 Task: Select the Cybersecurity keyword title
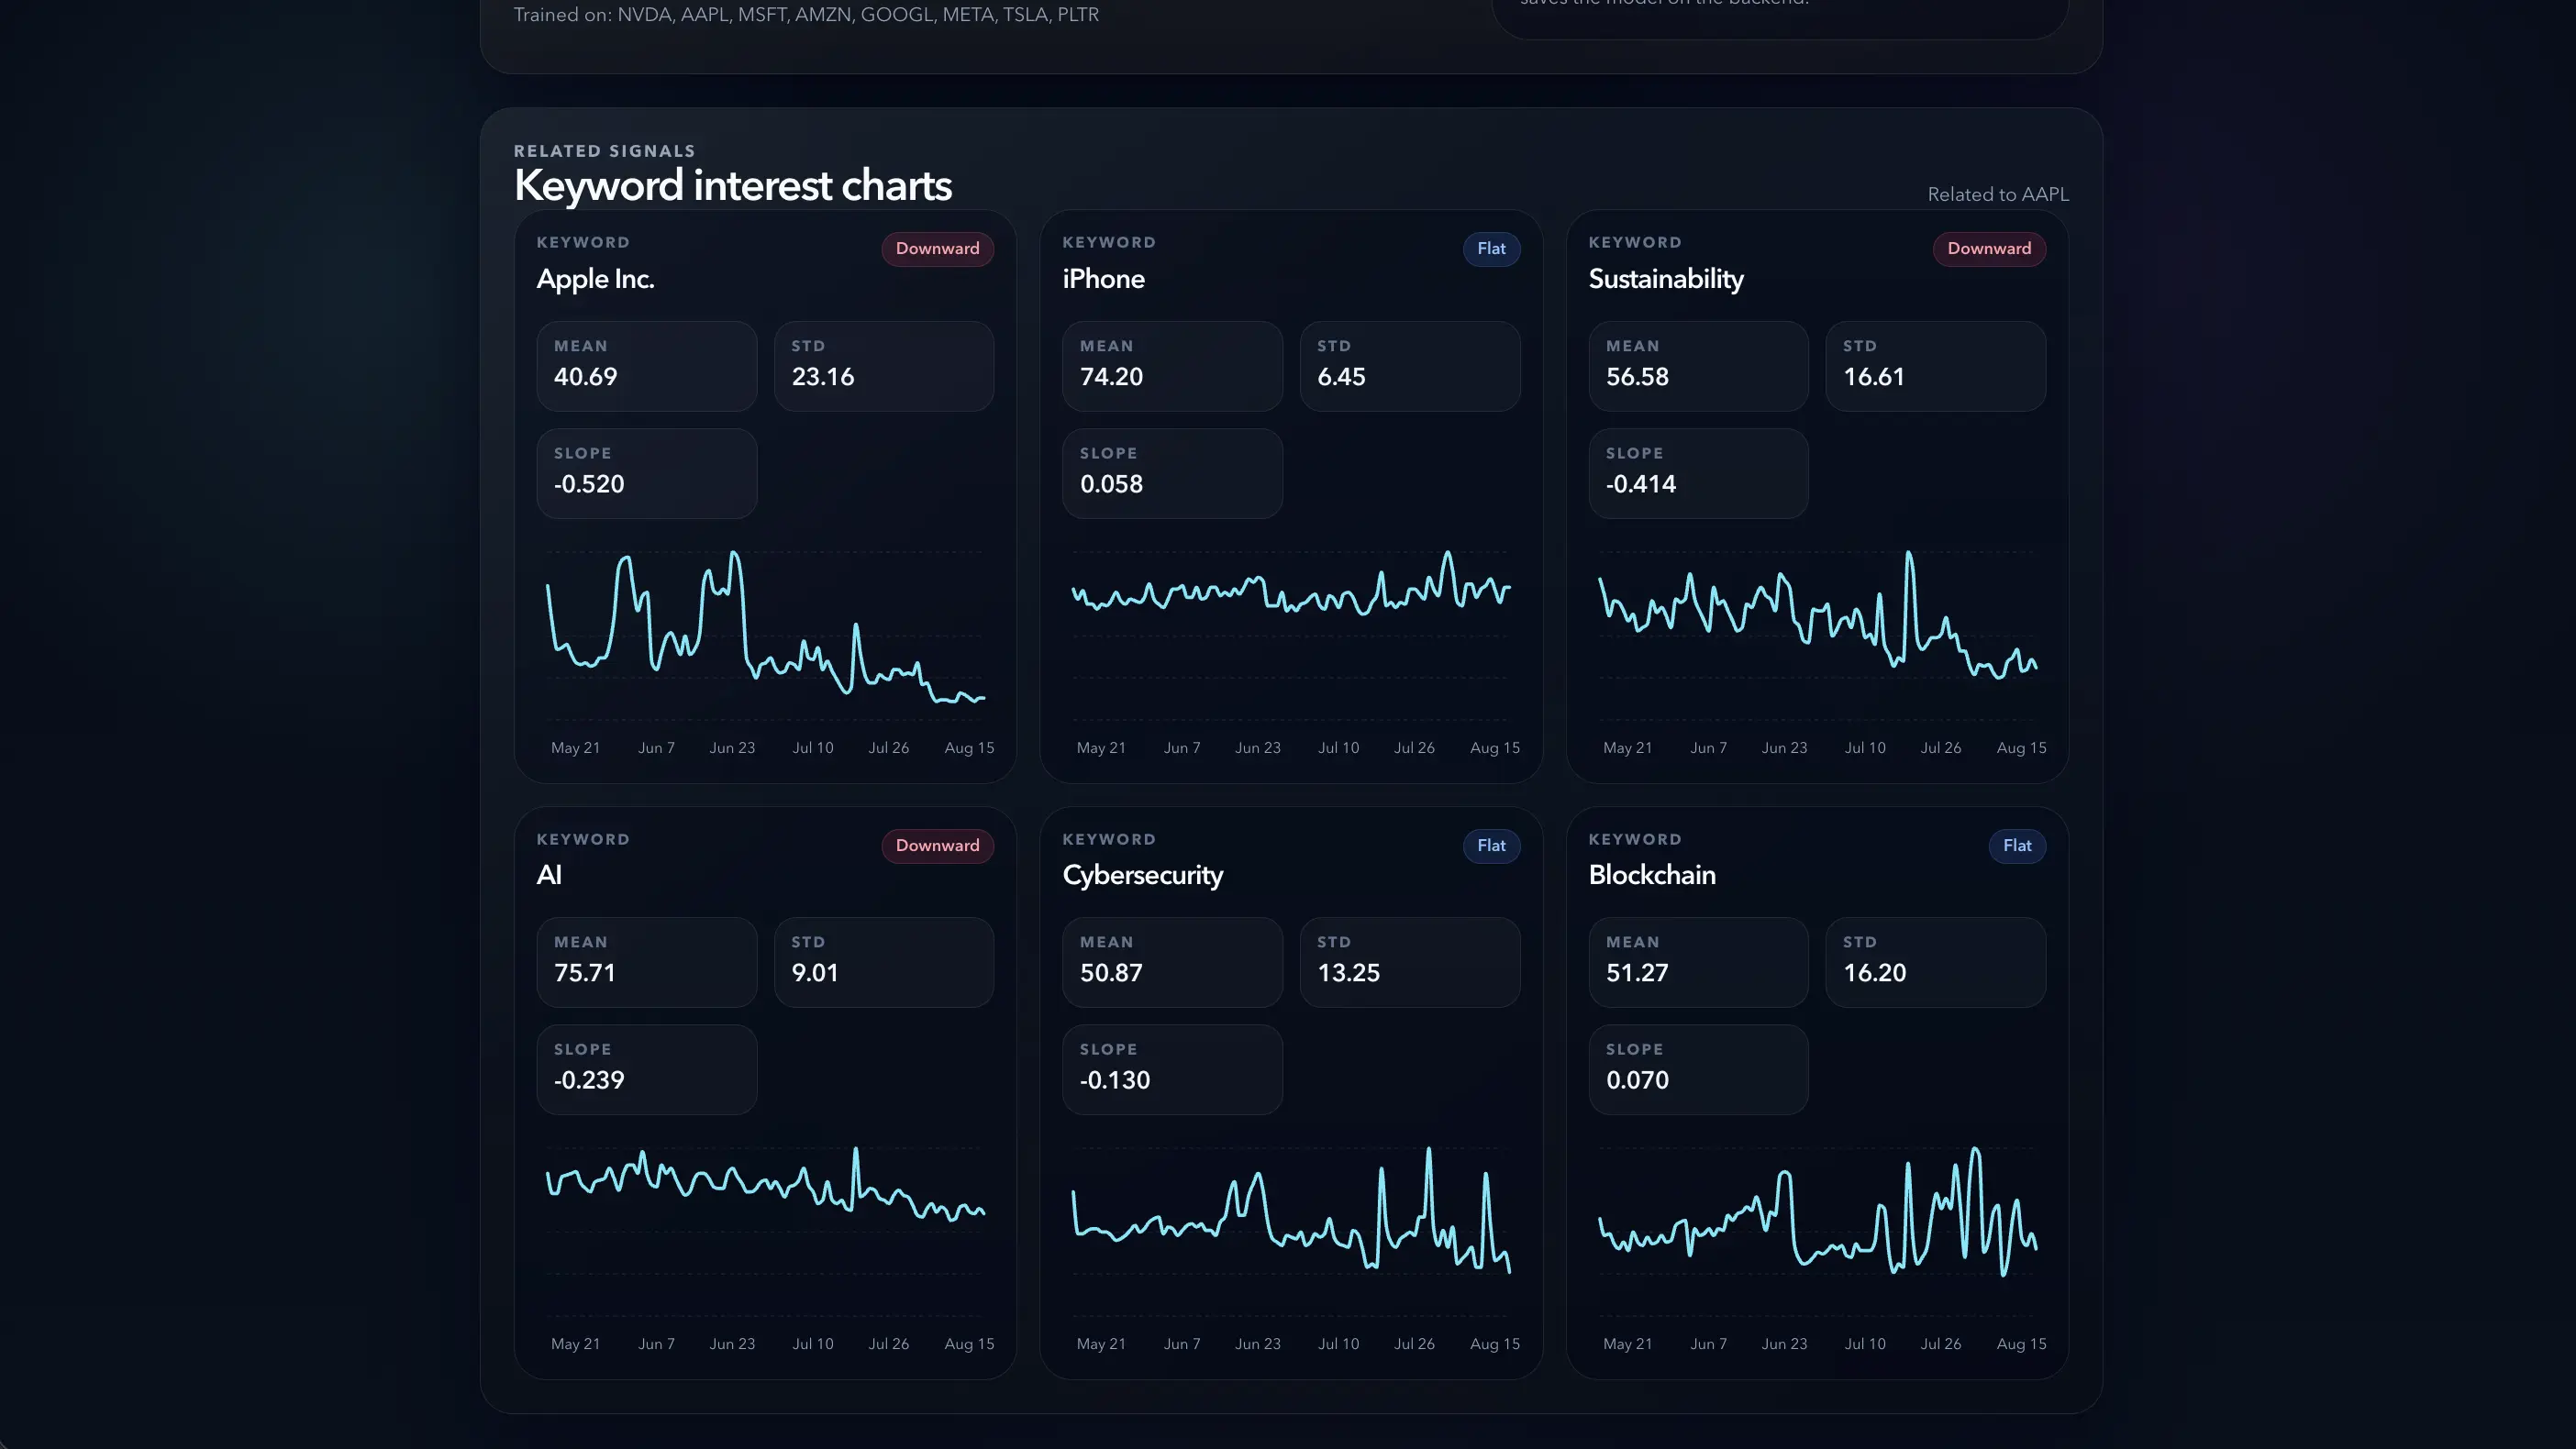click(1142, 875)
